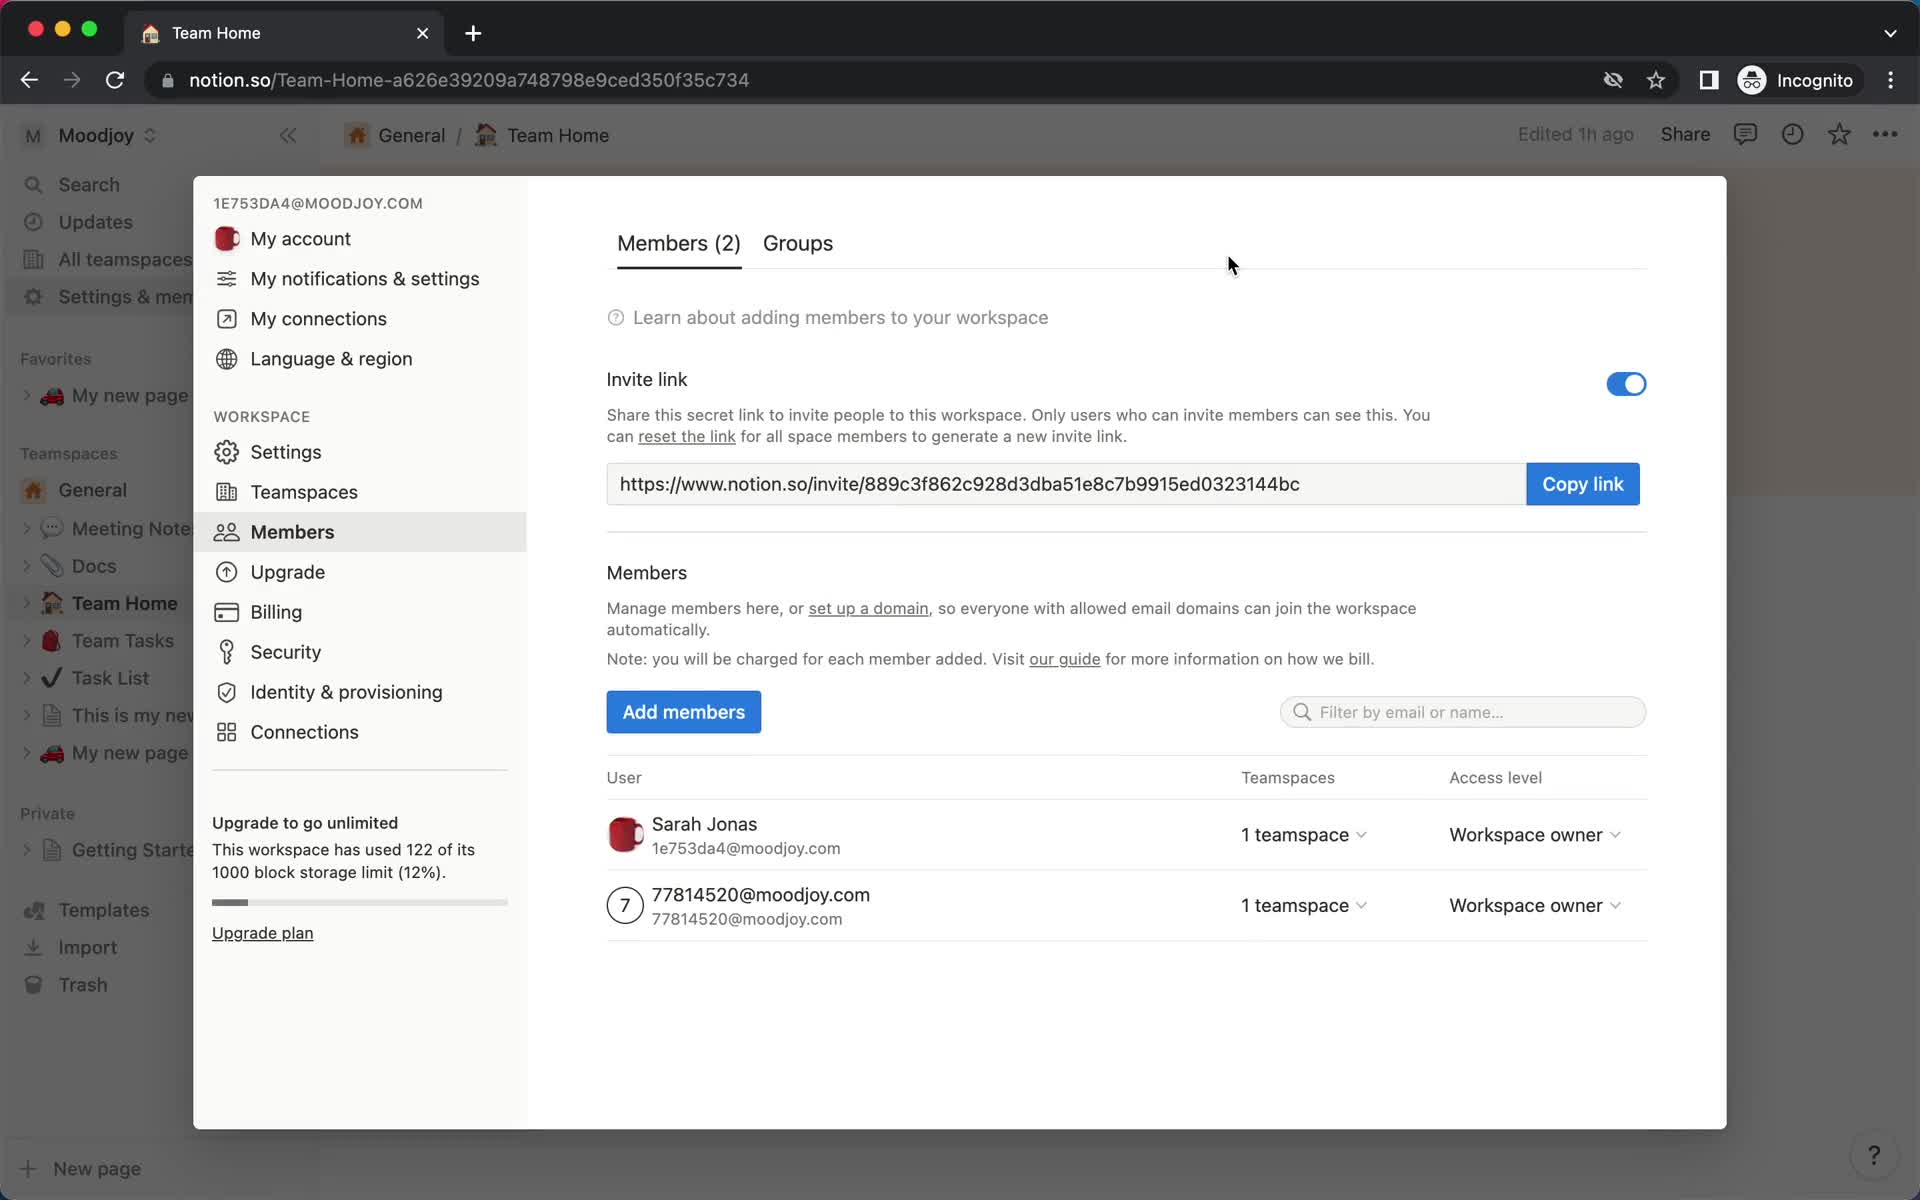The image size is (1920, 1200).
Task: Click Learn about adding members help link
Action: pyautogui.click(x=828, y=318)
